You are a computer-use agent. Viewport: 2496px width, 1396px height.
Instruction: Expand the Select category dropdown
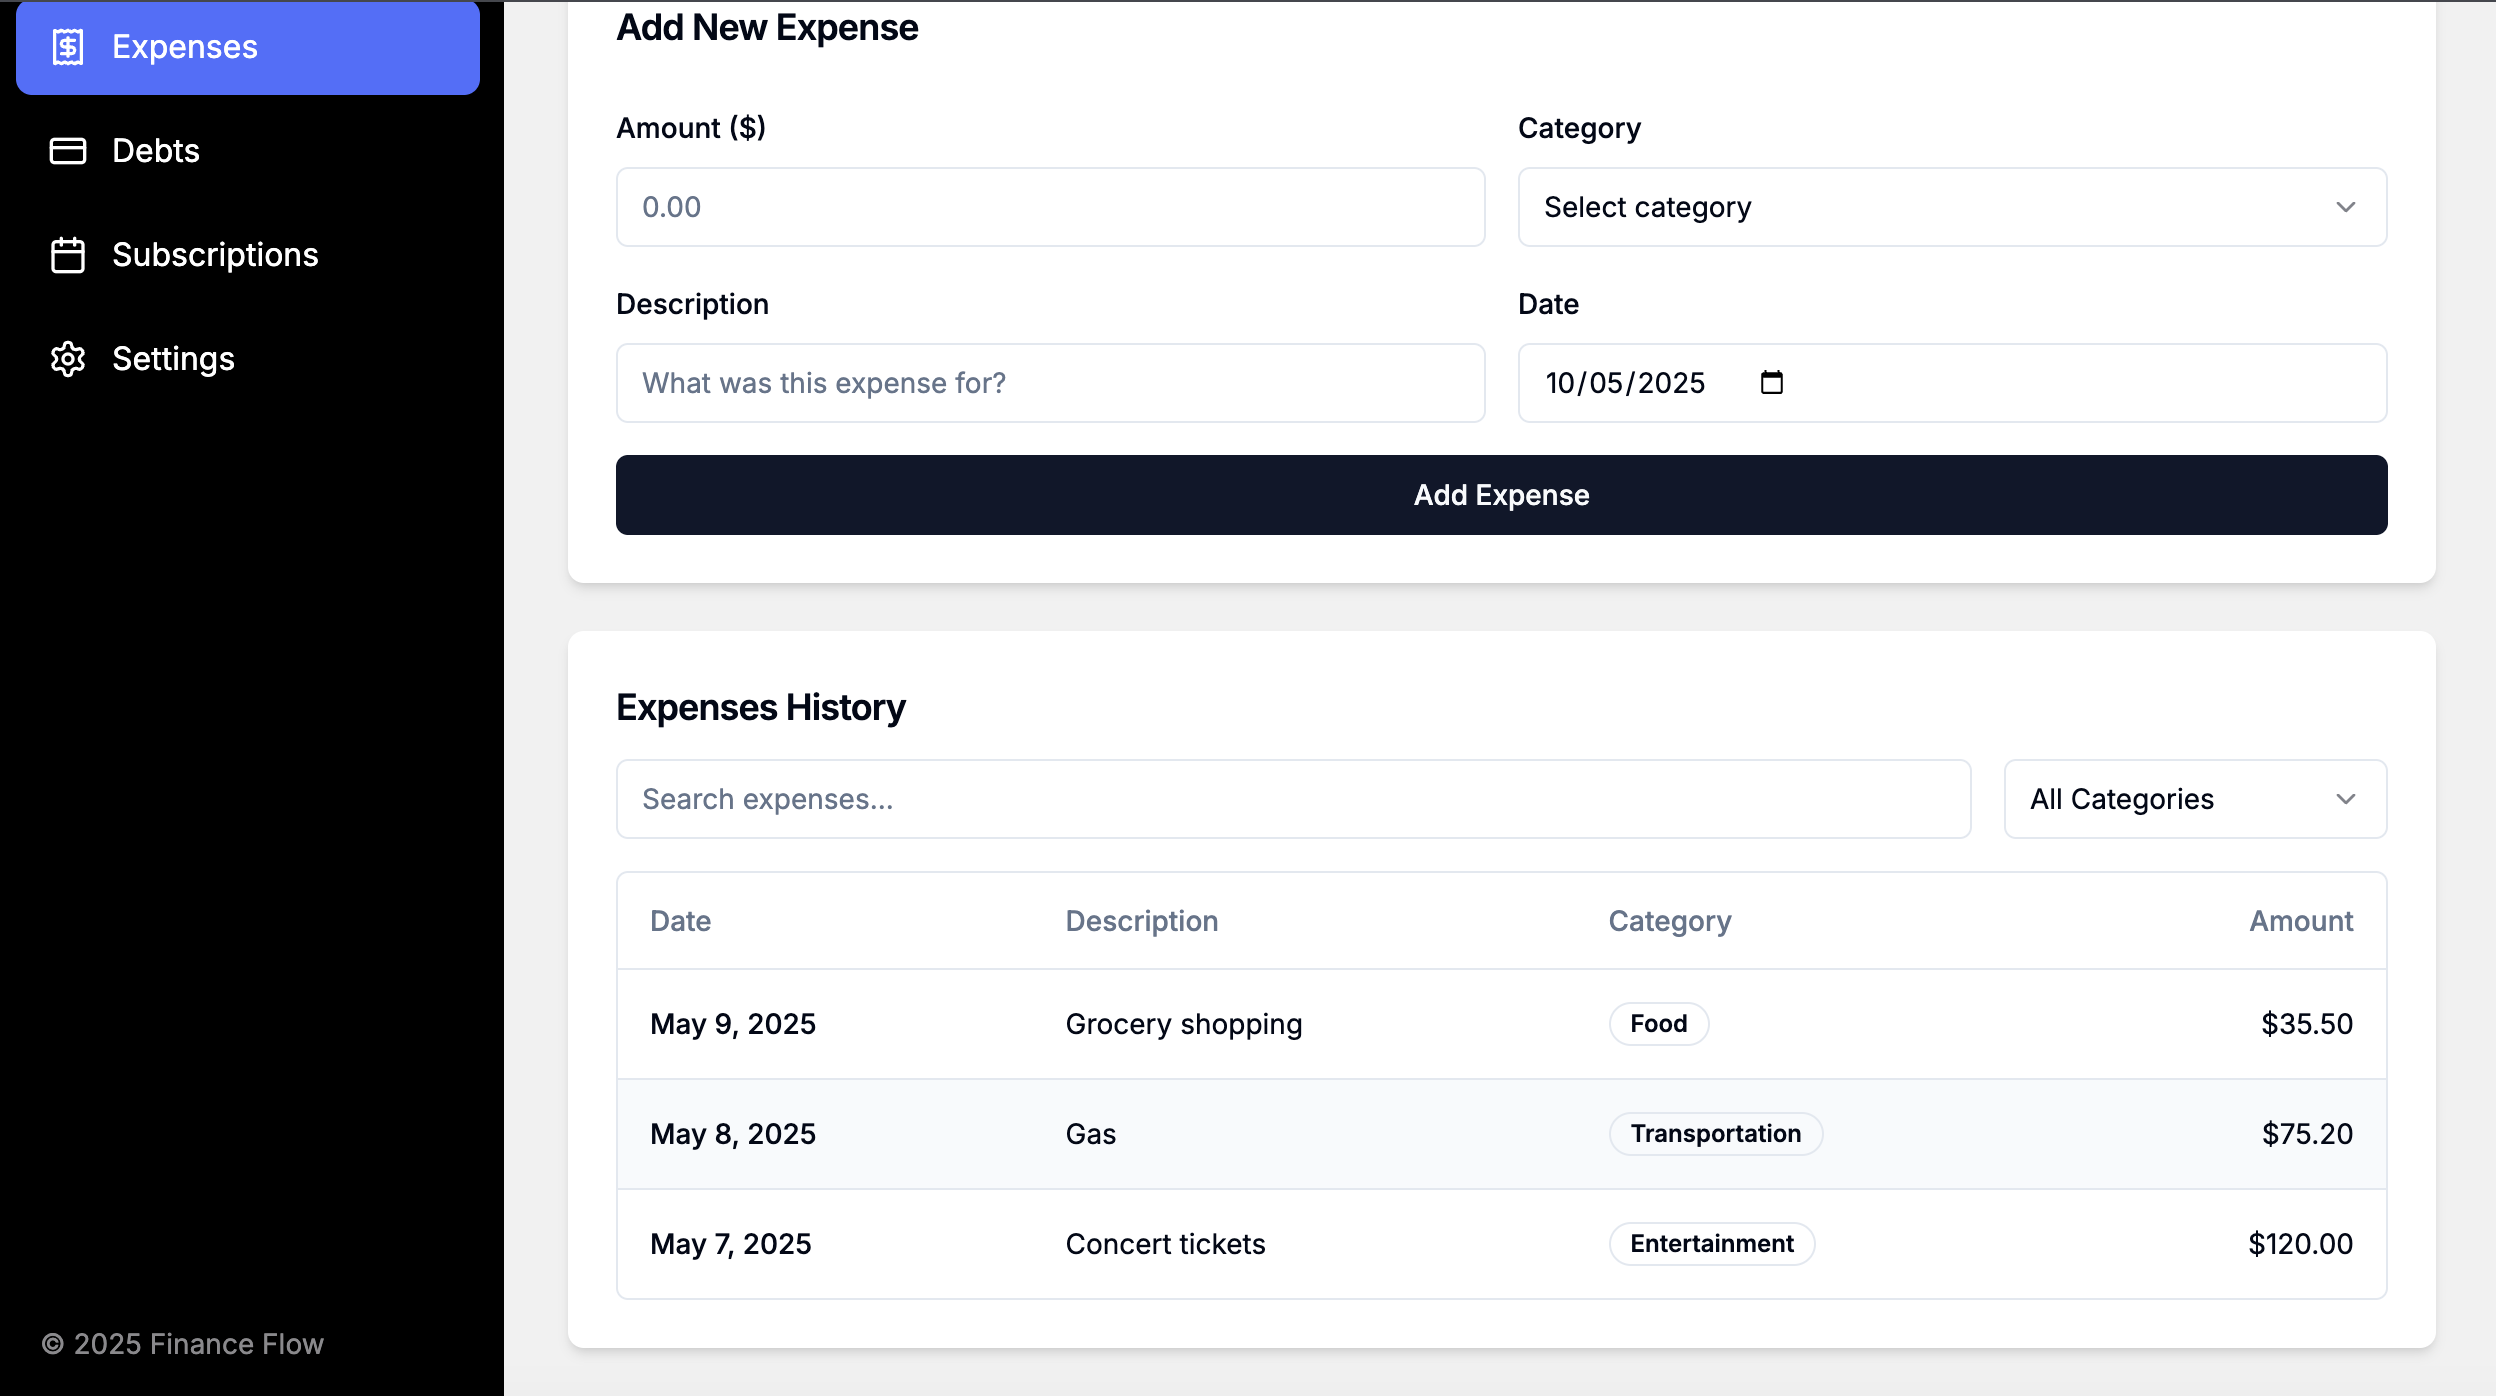click(x=1950, y=207)
